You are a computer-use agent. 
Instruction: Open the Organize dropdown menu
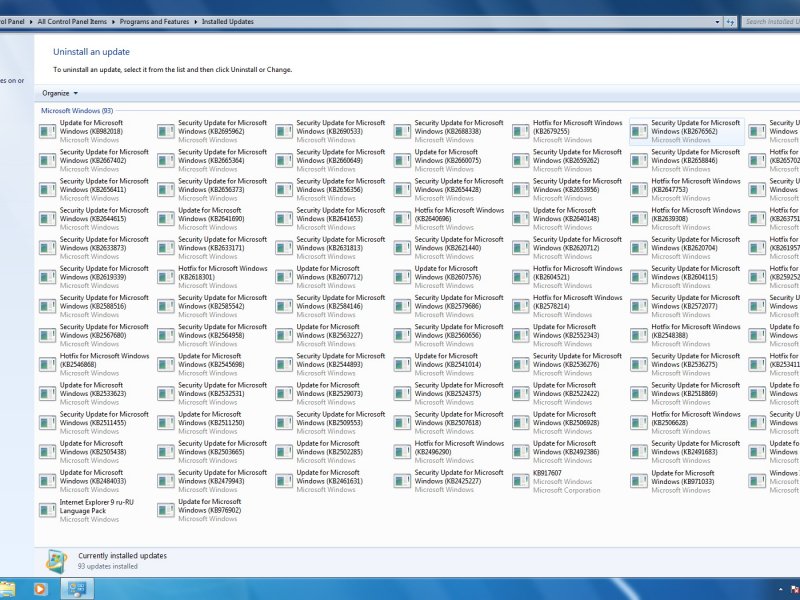[x=60, y=93]
